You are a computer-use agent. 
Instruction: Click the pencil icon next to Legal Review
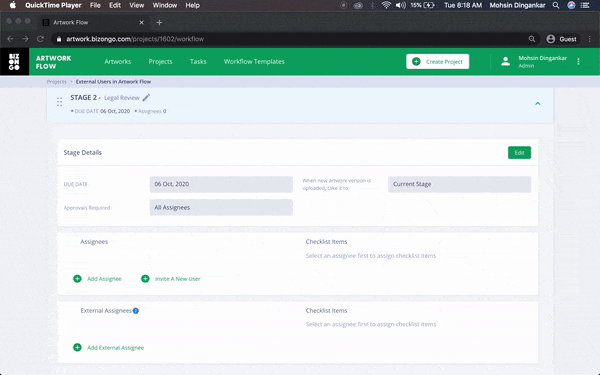[146, 98]
